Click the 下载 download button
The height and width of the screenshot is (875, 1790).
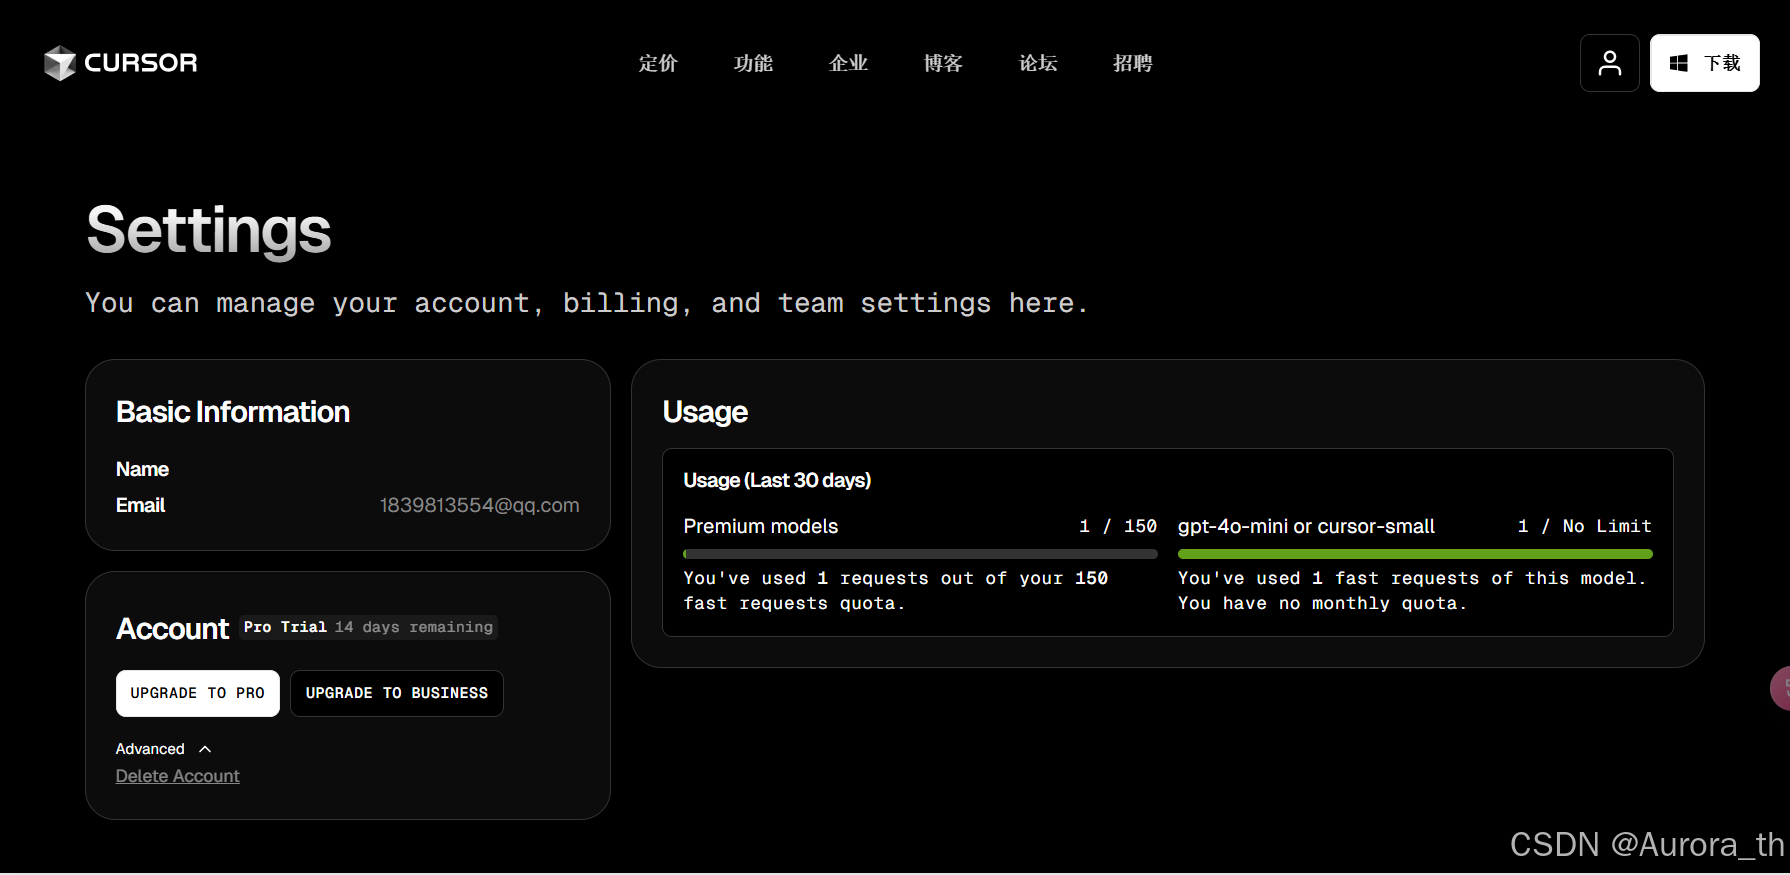coord(1704,63)
